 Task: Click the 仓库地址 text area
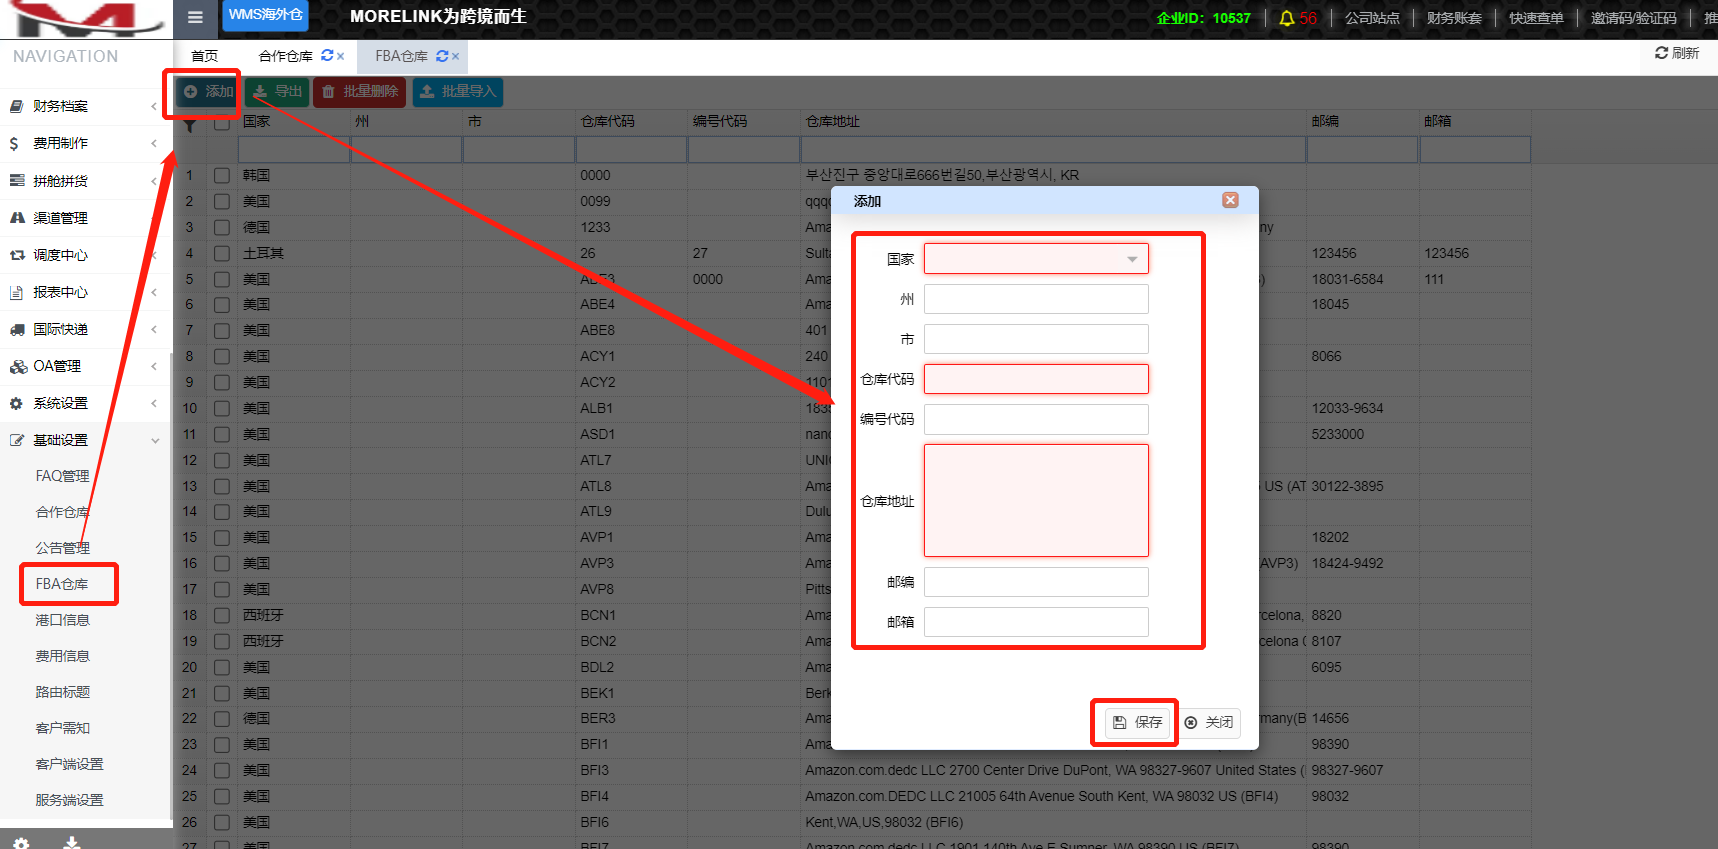point(1035,500)
